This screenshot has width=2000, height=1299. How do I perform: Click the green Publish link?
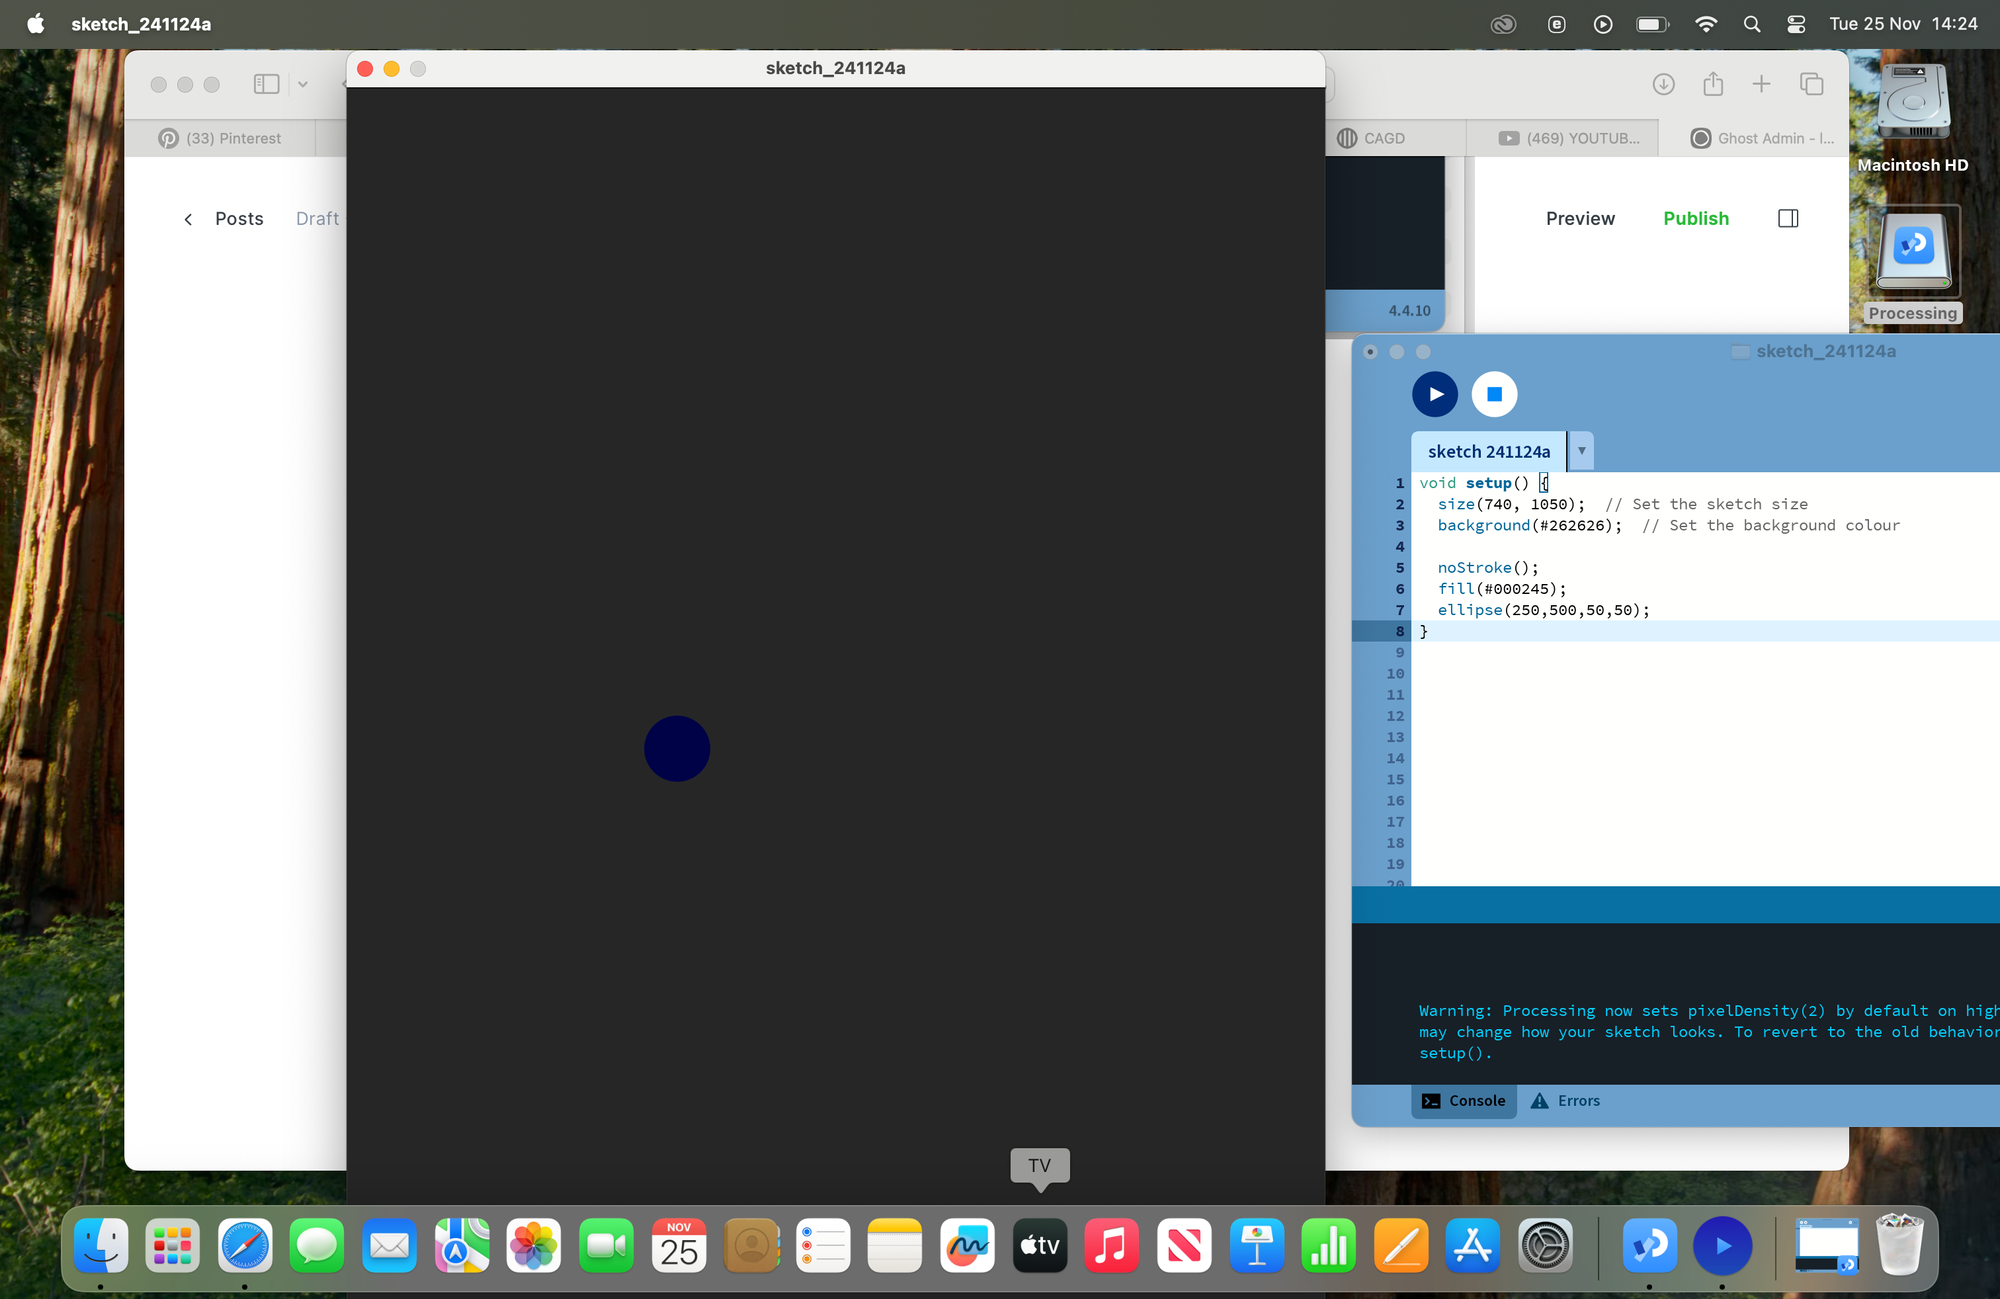[x=1695, y=218]
